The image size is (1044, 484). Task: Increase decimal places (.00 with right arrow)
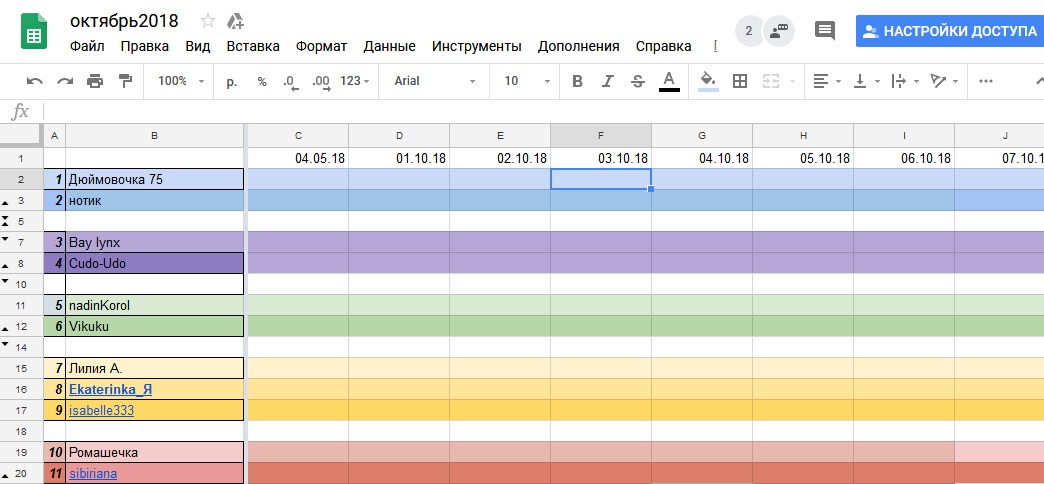click(x=321, y=81)
